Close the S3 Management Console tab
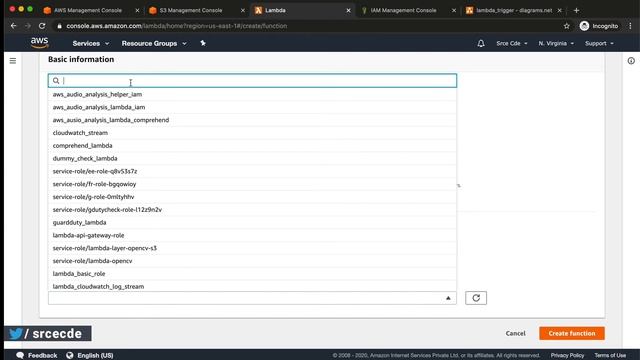Screen dimensions: 640x360 [243, 10]
